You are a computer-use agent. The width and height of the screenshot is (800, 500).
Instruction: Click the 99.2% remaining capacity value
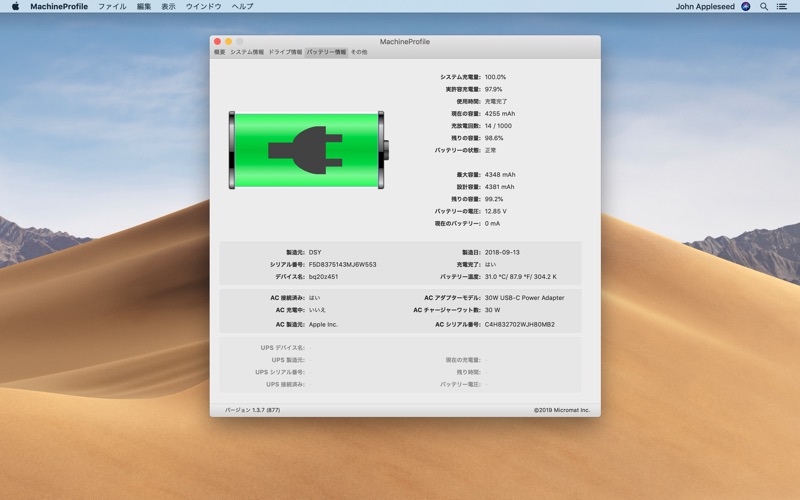coord(493,199)
